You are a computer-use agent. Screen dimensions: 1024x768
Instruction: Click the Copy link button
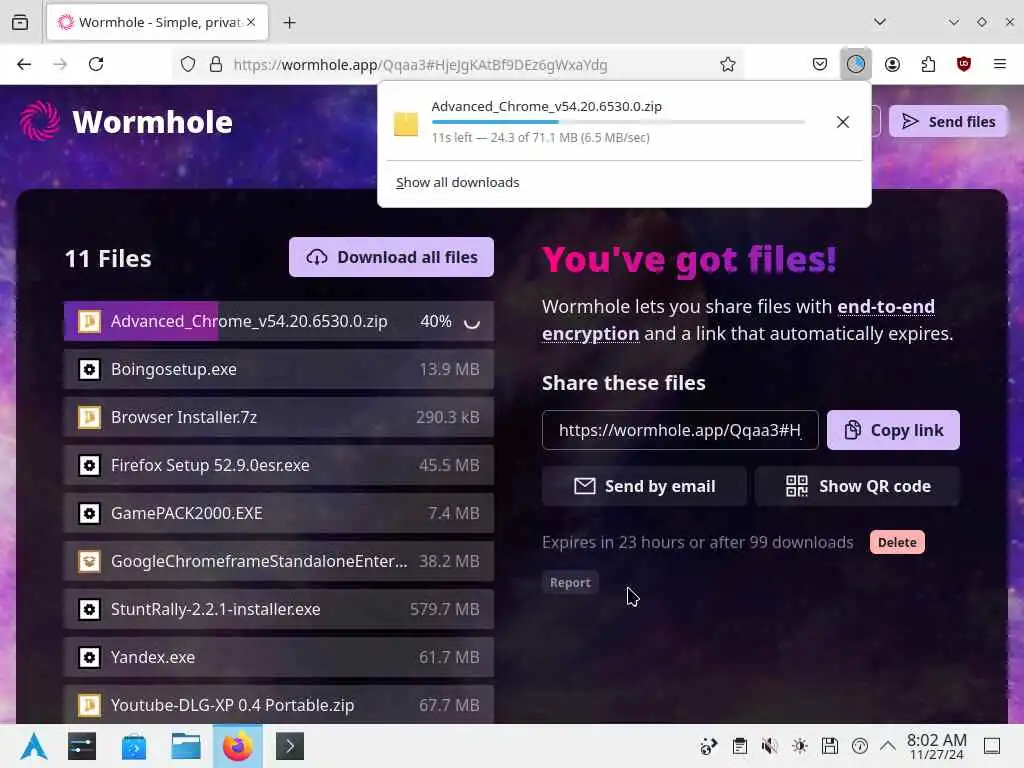[x=893, y=430]
